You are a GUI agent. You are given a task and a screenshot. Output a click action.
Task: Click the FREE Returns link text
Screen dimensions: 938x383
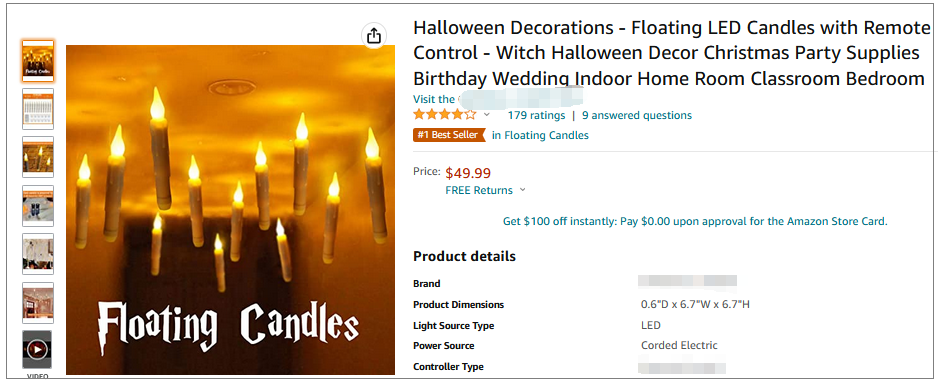tap(479, 190)
